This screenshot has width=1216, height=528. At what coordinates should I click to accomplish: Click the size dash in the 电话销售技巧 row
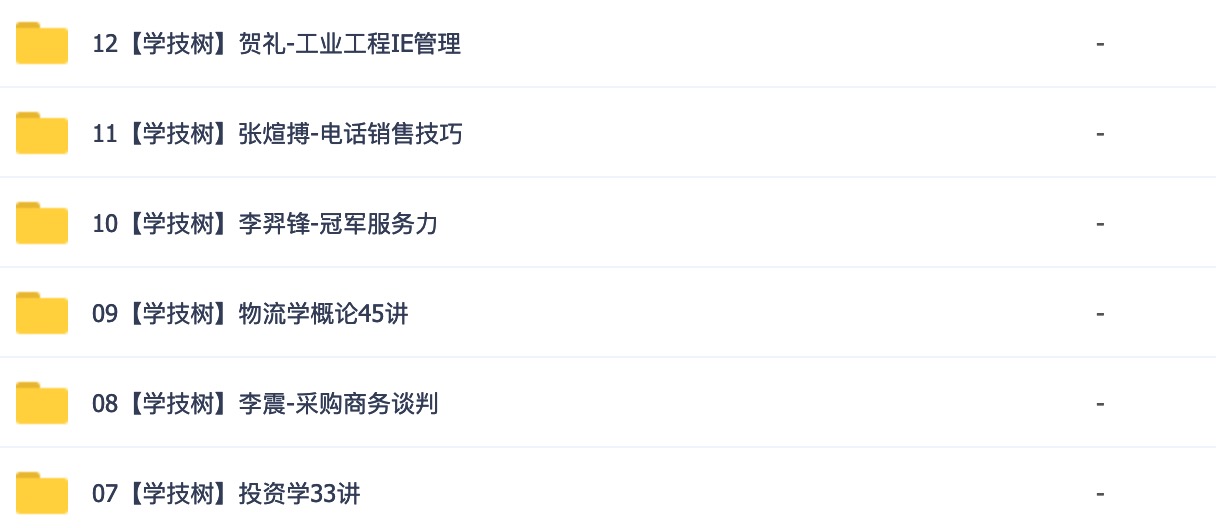pos(1100,134)
